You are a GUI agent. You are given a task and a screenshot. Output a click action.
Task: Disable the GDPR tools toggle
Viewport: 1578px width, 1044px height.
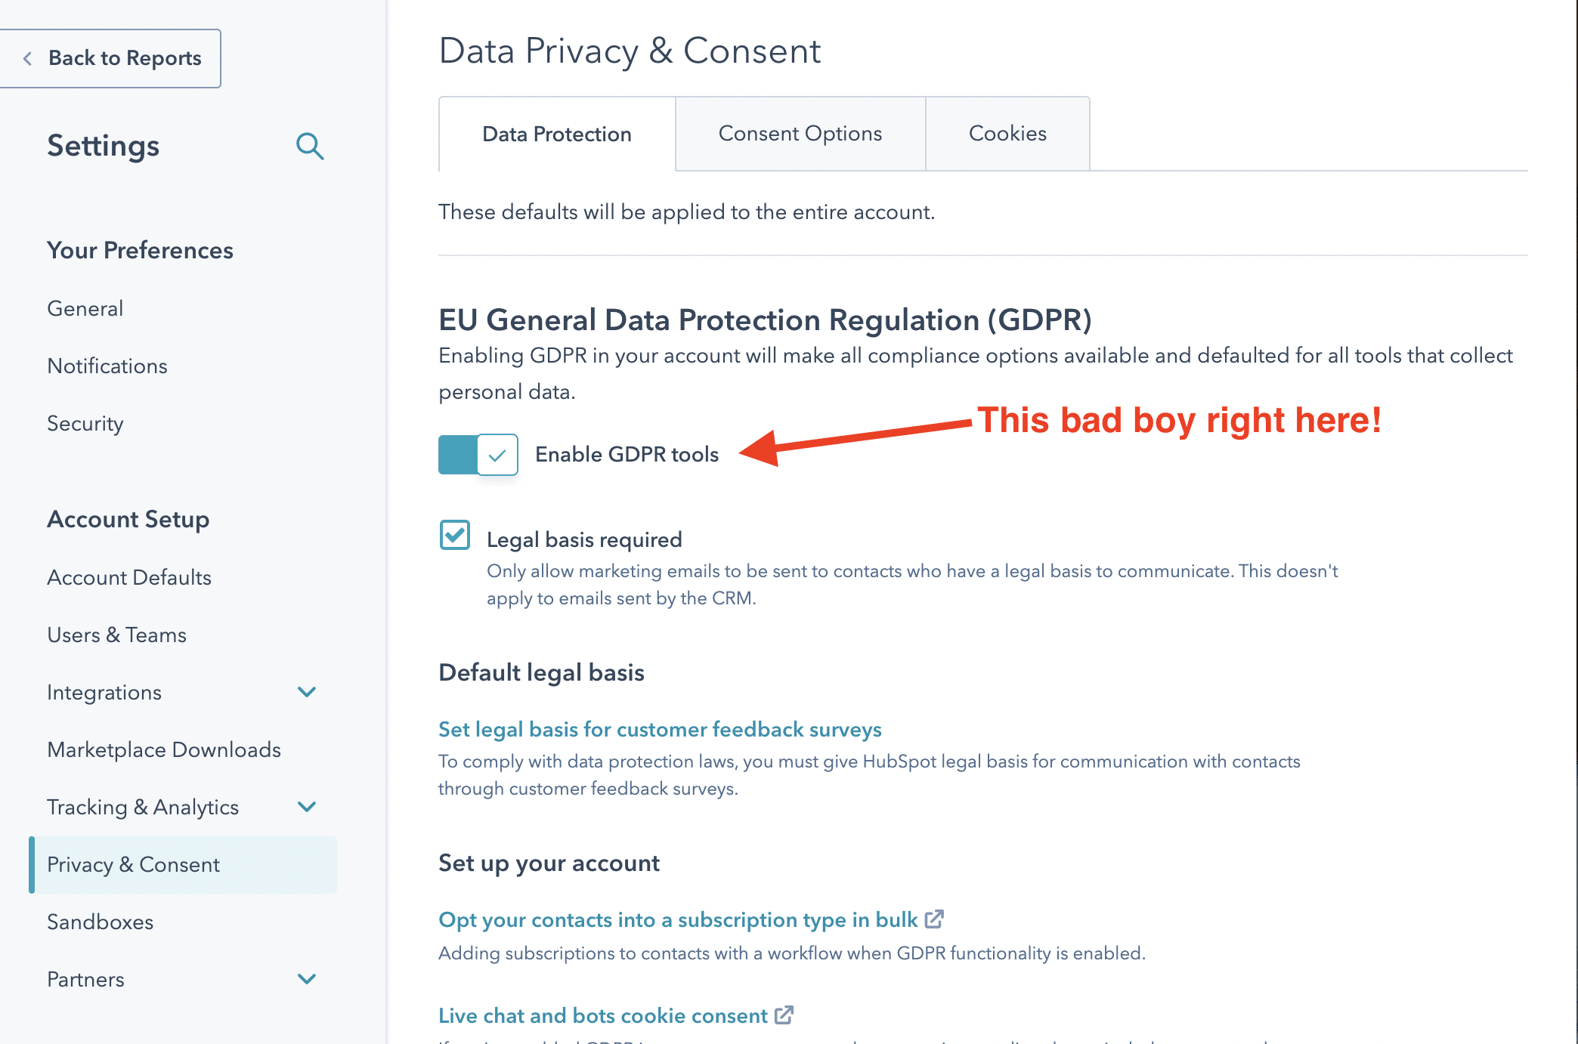pos(477,454)
